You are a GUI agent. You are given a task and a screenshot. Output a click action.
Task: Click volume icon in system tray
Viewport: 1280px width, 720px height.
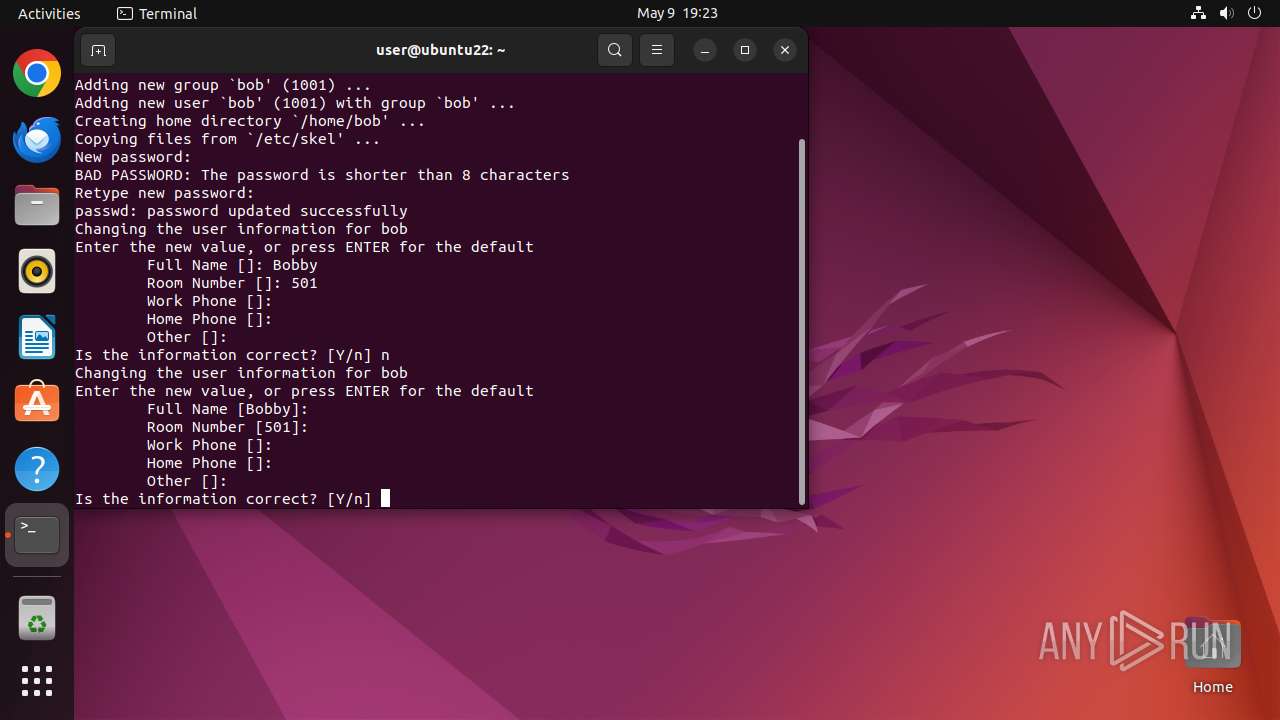pyautogui.click(x=1226, y=13)
